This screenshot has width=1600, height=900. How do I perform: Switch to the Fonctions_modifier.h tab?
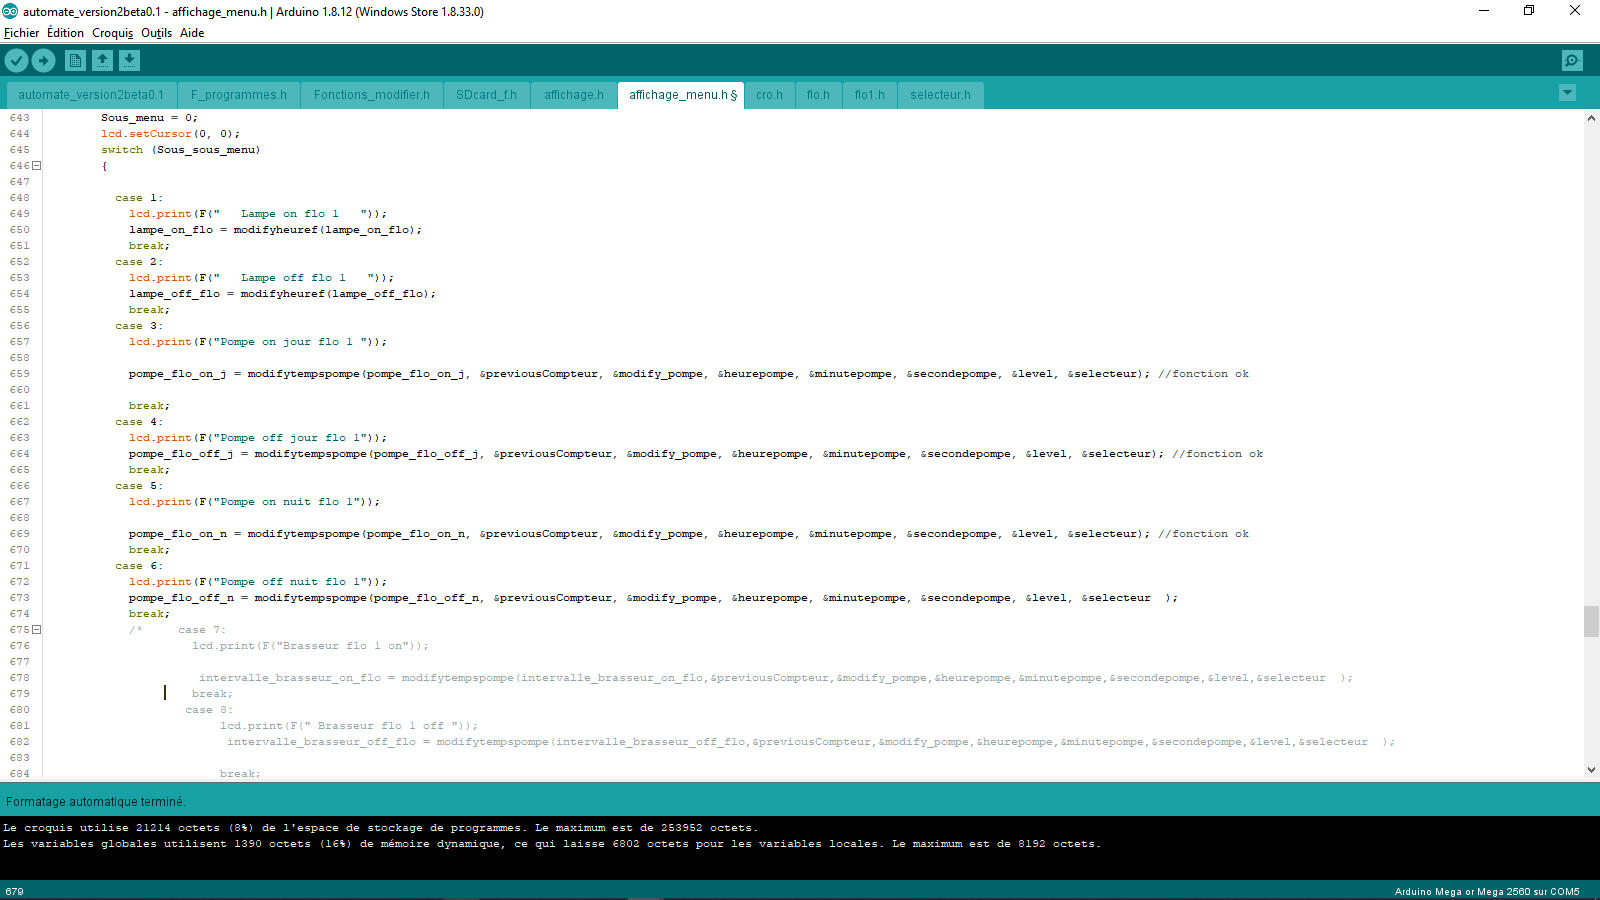371,95
